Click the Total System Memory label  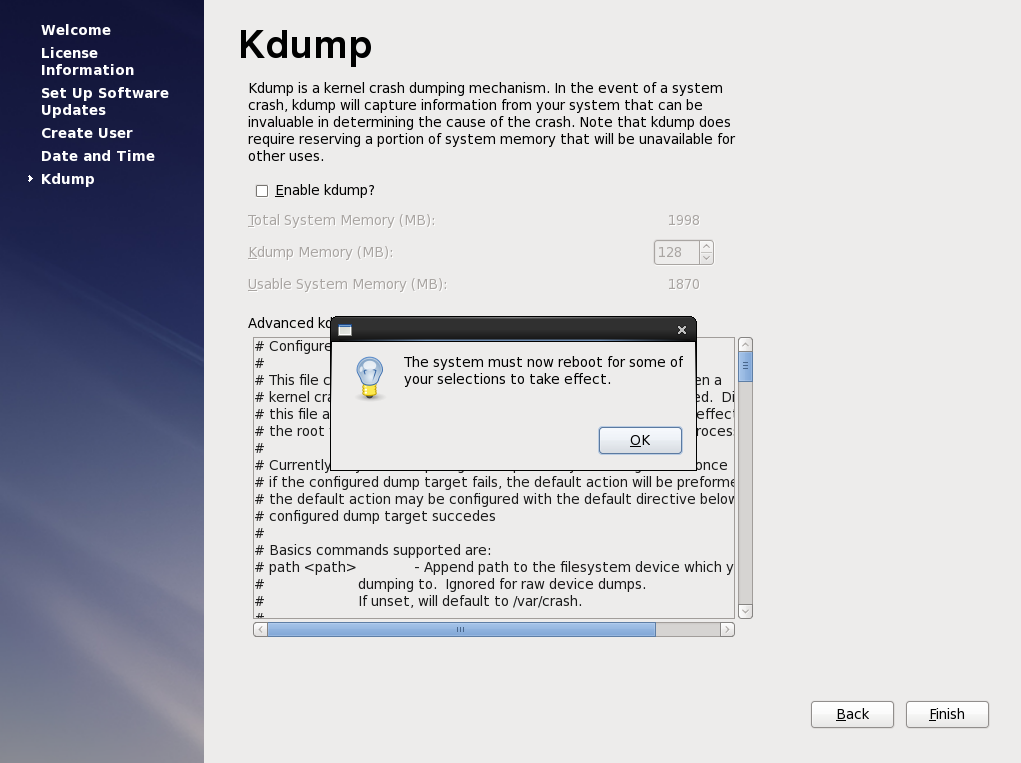click(341, 221)
